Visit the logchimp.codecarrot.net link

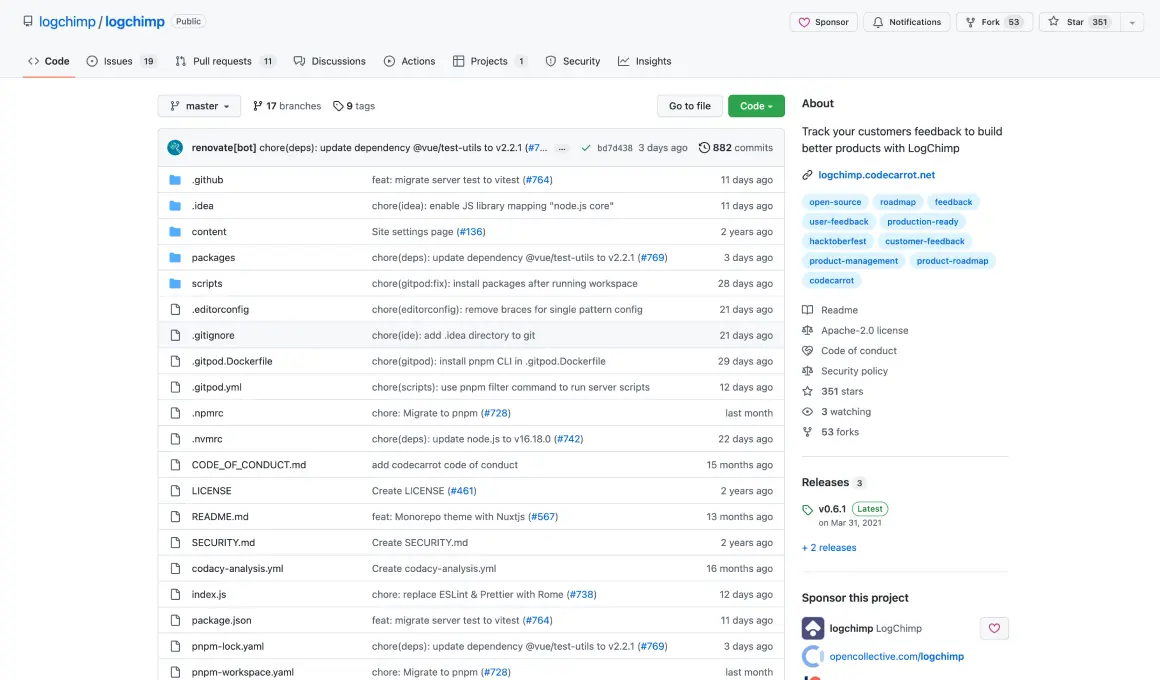tap(875, 174)
